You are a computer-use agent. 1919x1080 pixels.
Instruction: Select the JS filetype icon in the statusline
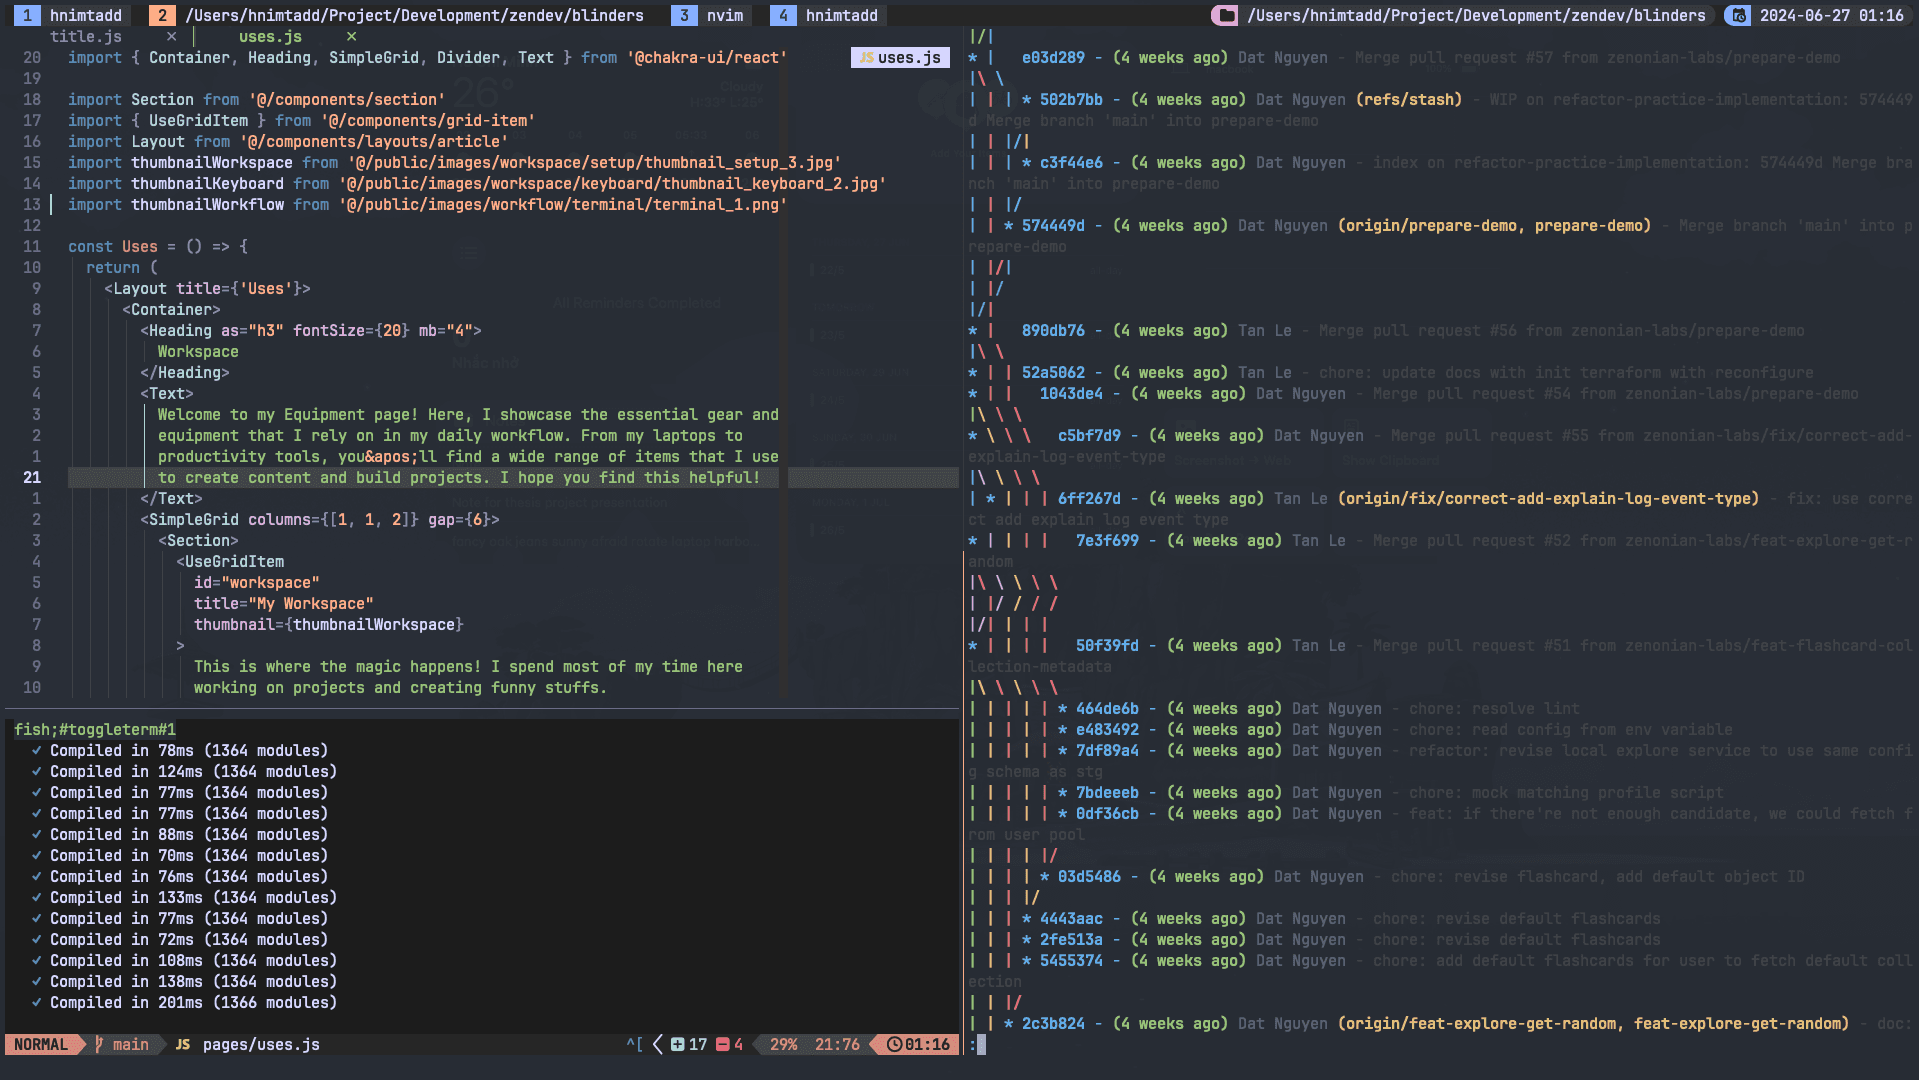(182, 1044)
